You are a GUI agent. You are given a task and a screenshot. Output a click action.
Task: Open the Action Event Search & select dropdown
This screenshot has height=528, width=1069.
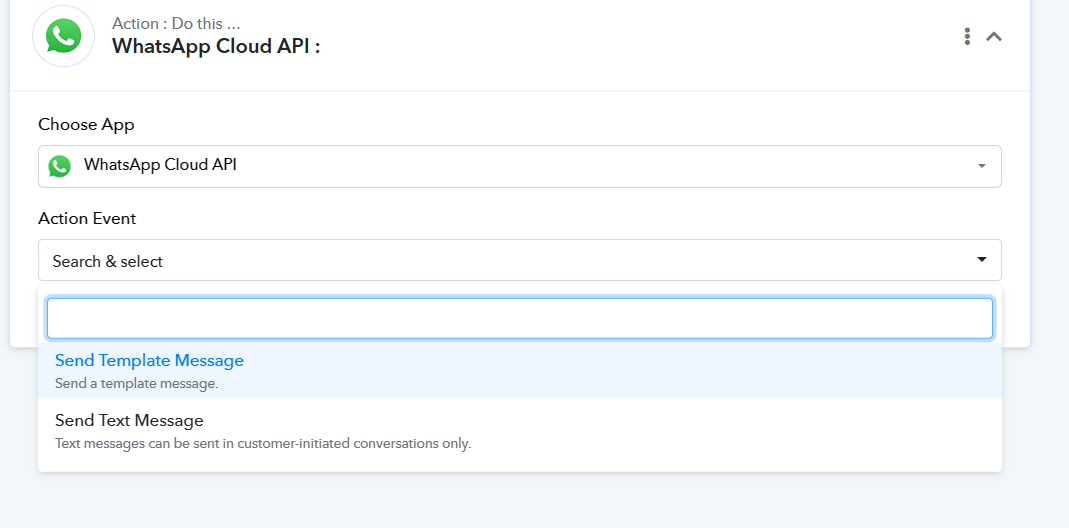(x=520, y=260)
